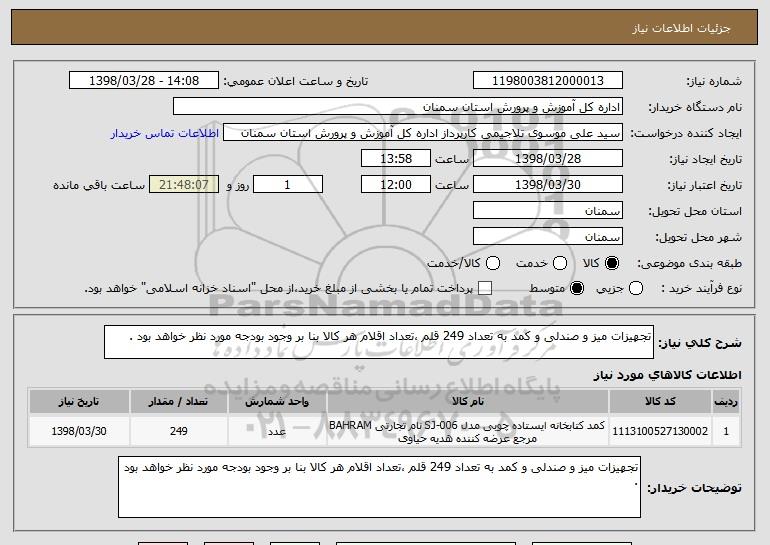Click the quantity cell 249
This screenshot has width=770, height=545.
coord(178,431)
